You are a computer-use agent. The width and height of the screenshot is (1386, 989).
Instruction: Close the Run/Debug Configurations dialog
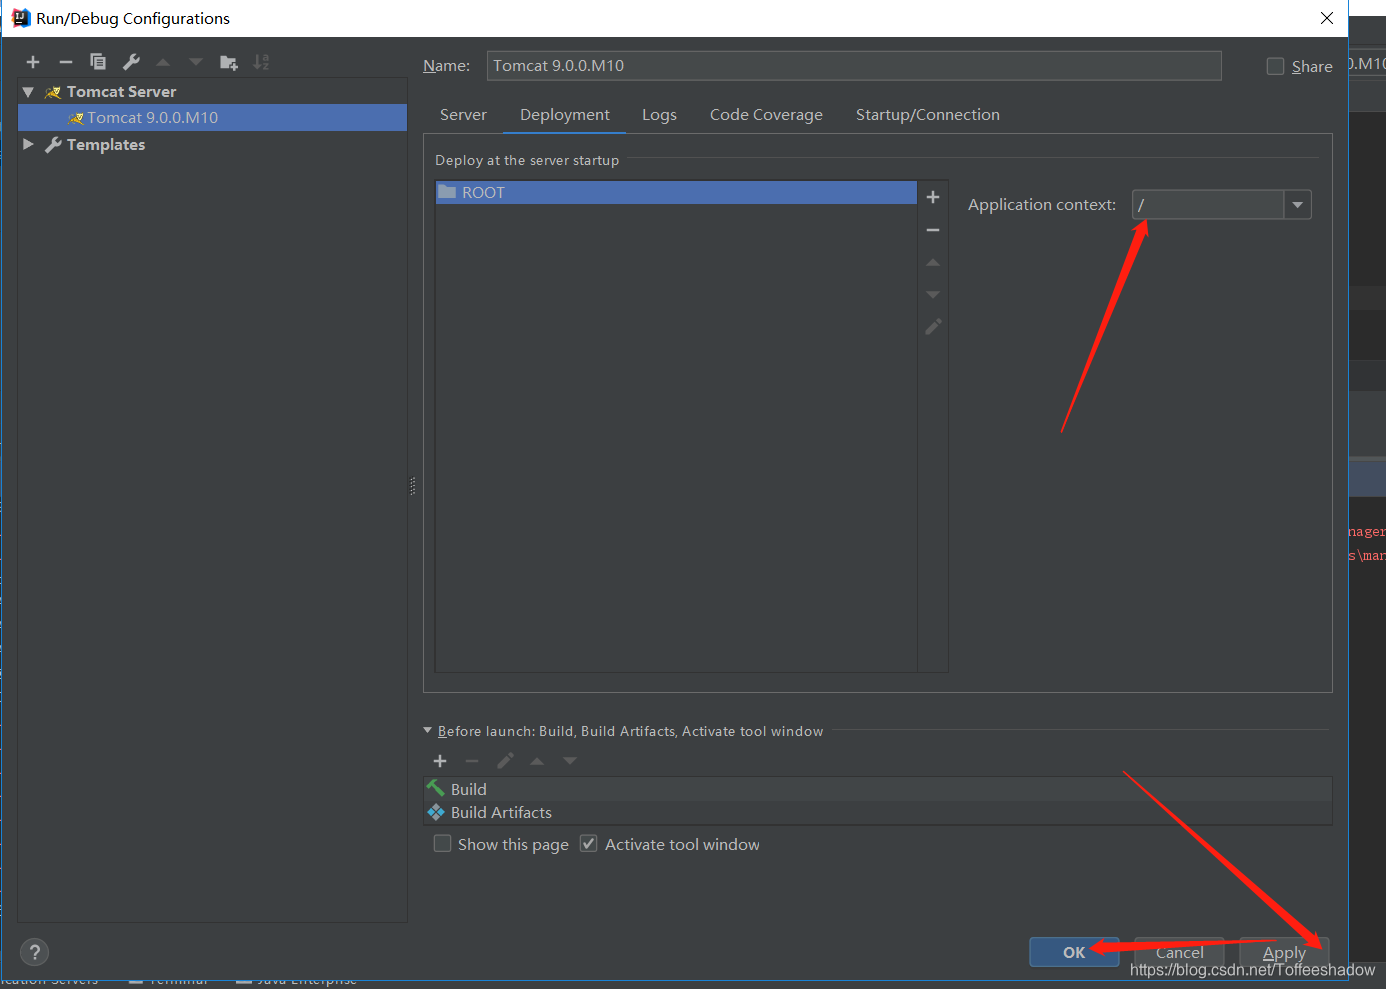(1326, 18)
